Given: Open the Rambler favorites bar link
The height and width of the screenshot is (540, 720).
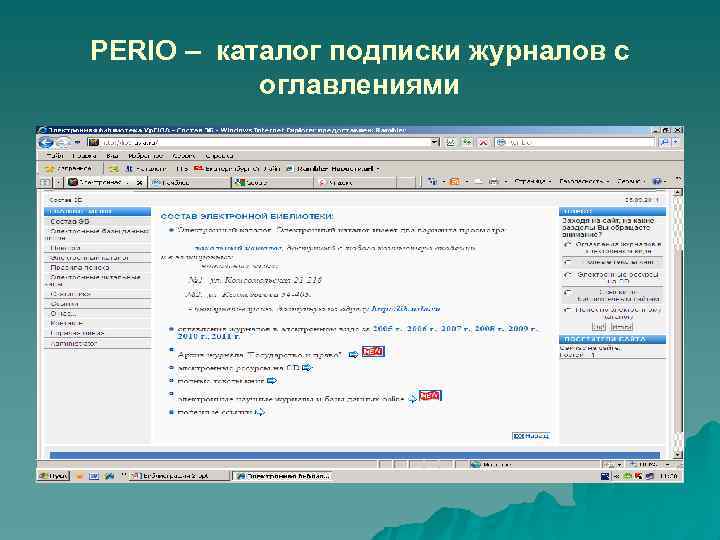Looking at the screenshot, I should [x=332, y=169].
